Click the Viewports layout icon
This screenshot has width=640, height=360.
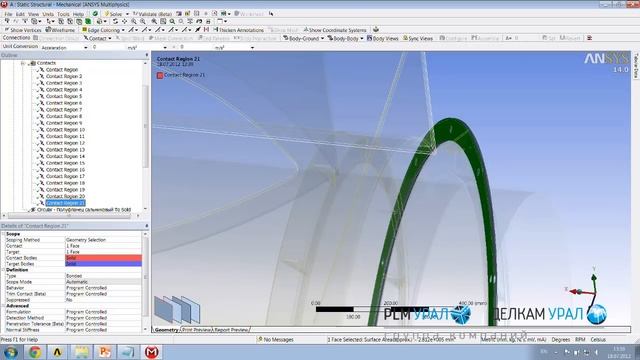point(220,21)
